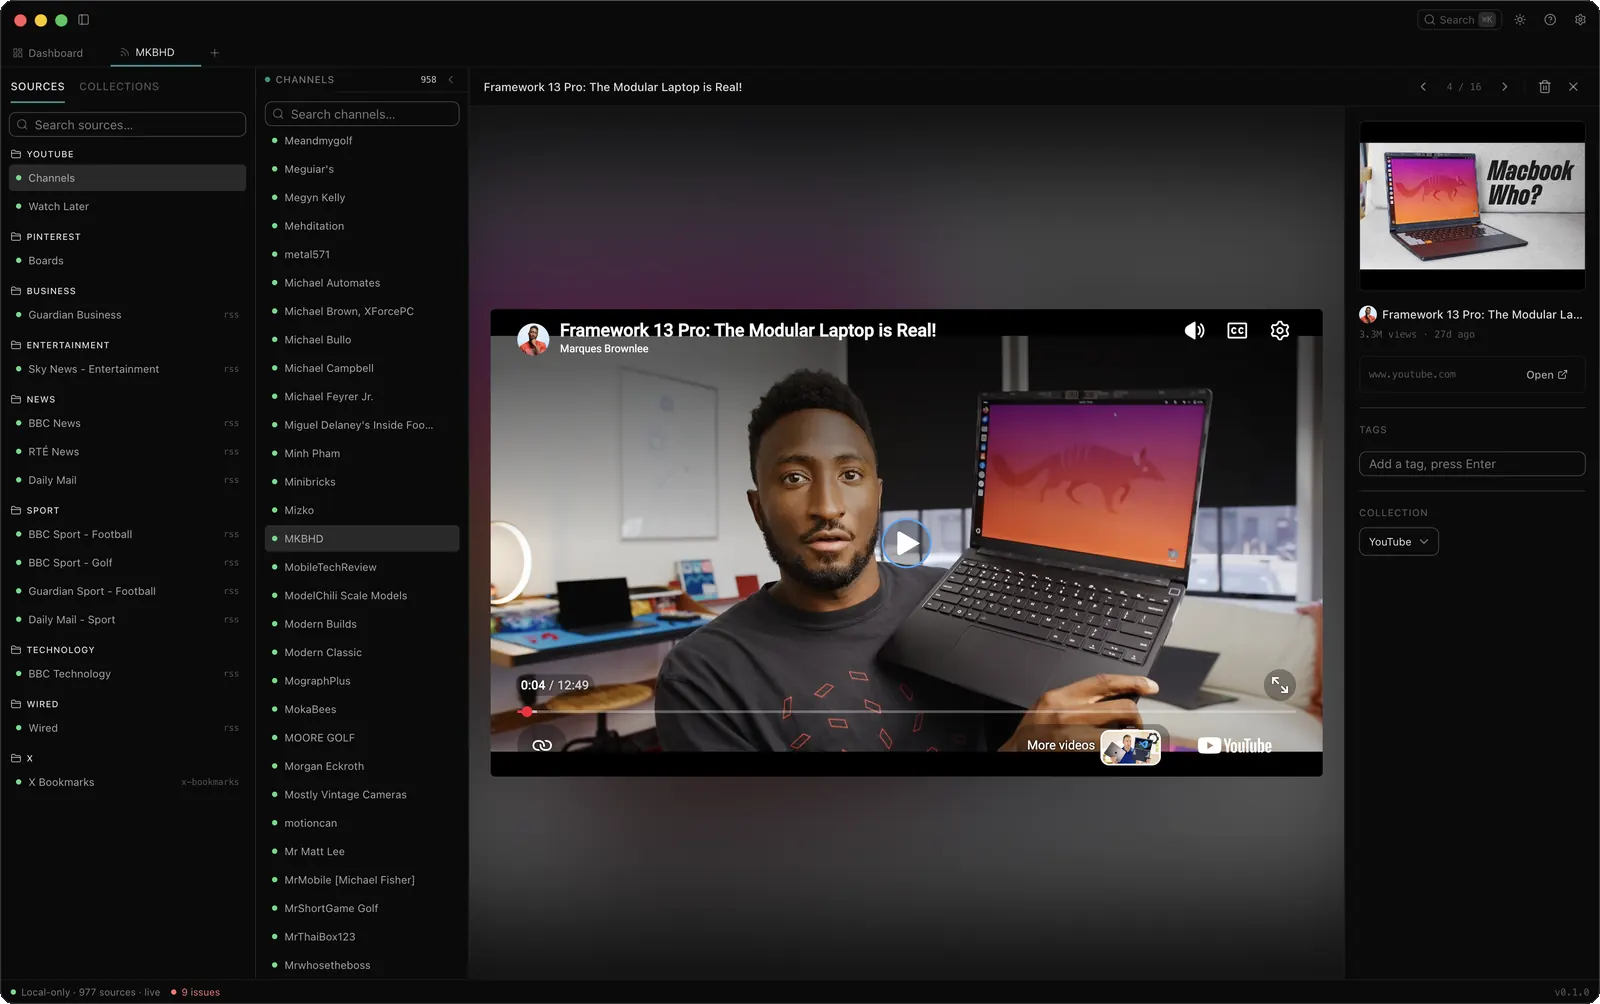This screenshot has height=1004, width=1600.
Task: Go to next item arrow
Action: pyautogui.click(x=1504, y=87)
